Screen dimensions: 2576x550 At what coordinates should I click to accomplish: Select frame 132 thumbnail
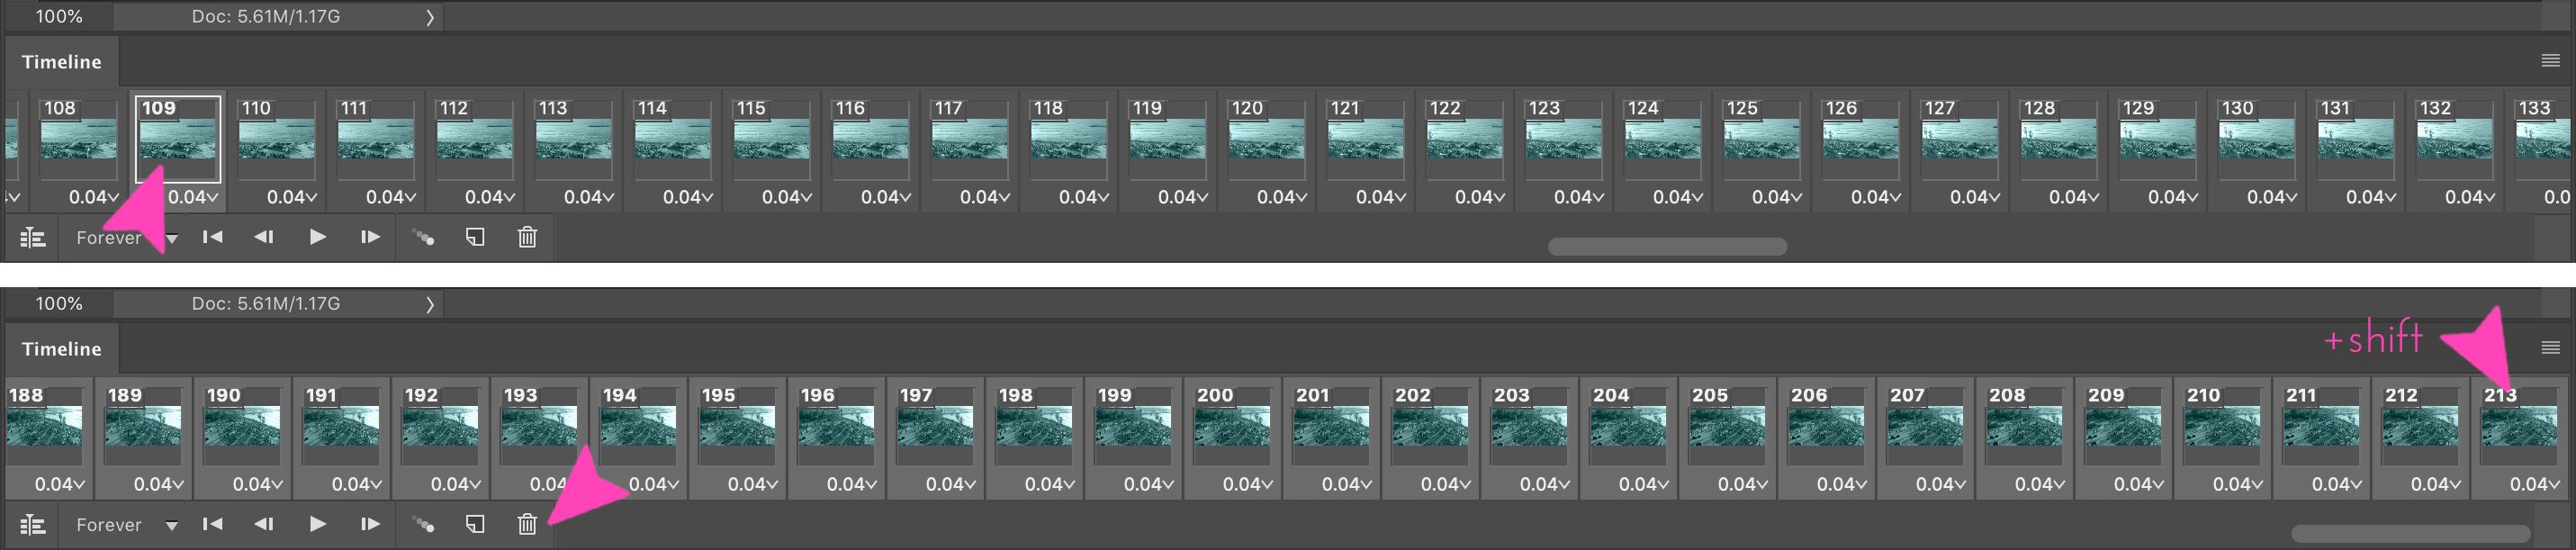[2455, 139]
